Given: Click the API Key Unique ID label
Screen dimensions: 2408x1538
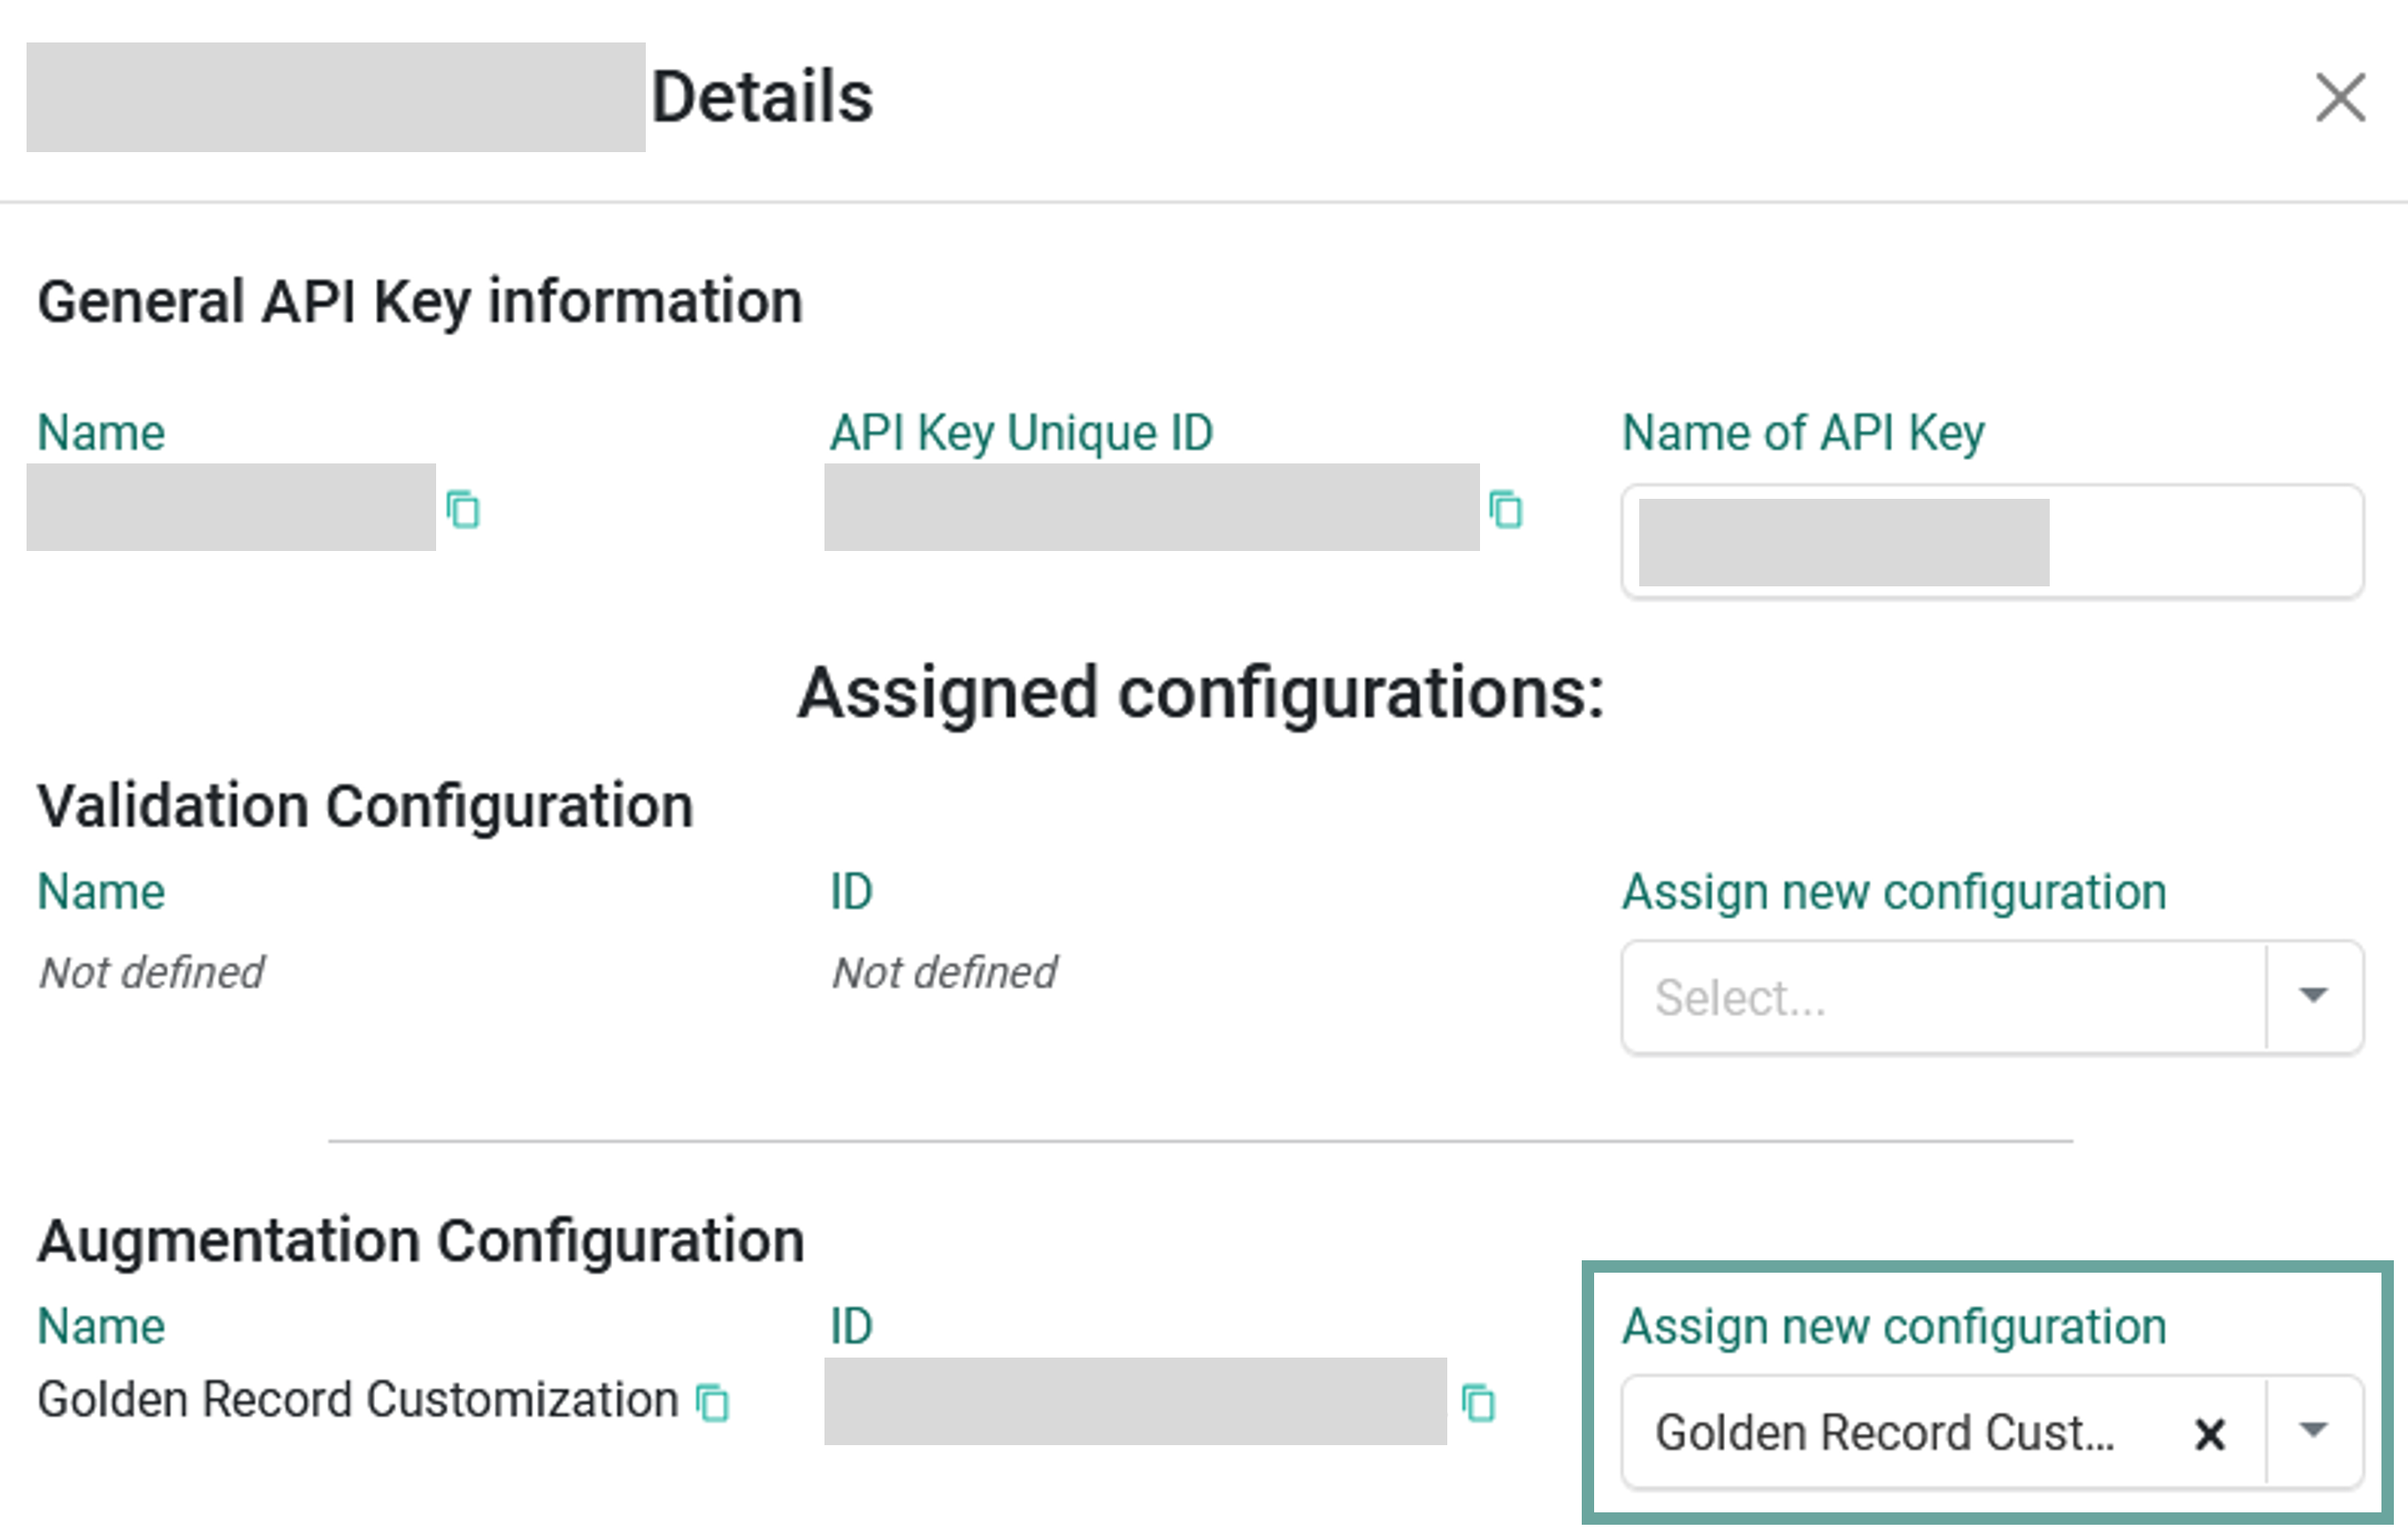Looking at the screenshot, I should (1022, 434).
